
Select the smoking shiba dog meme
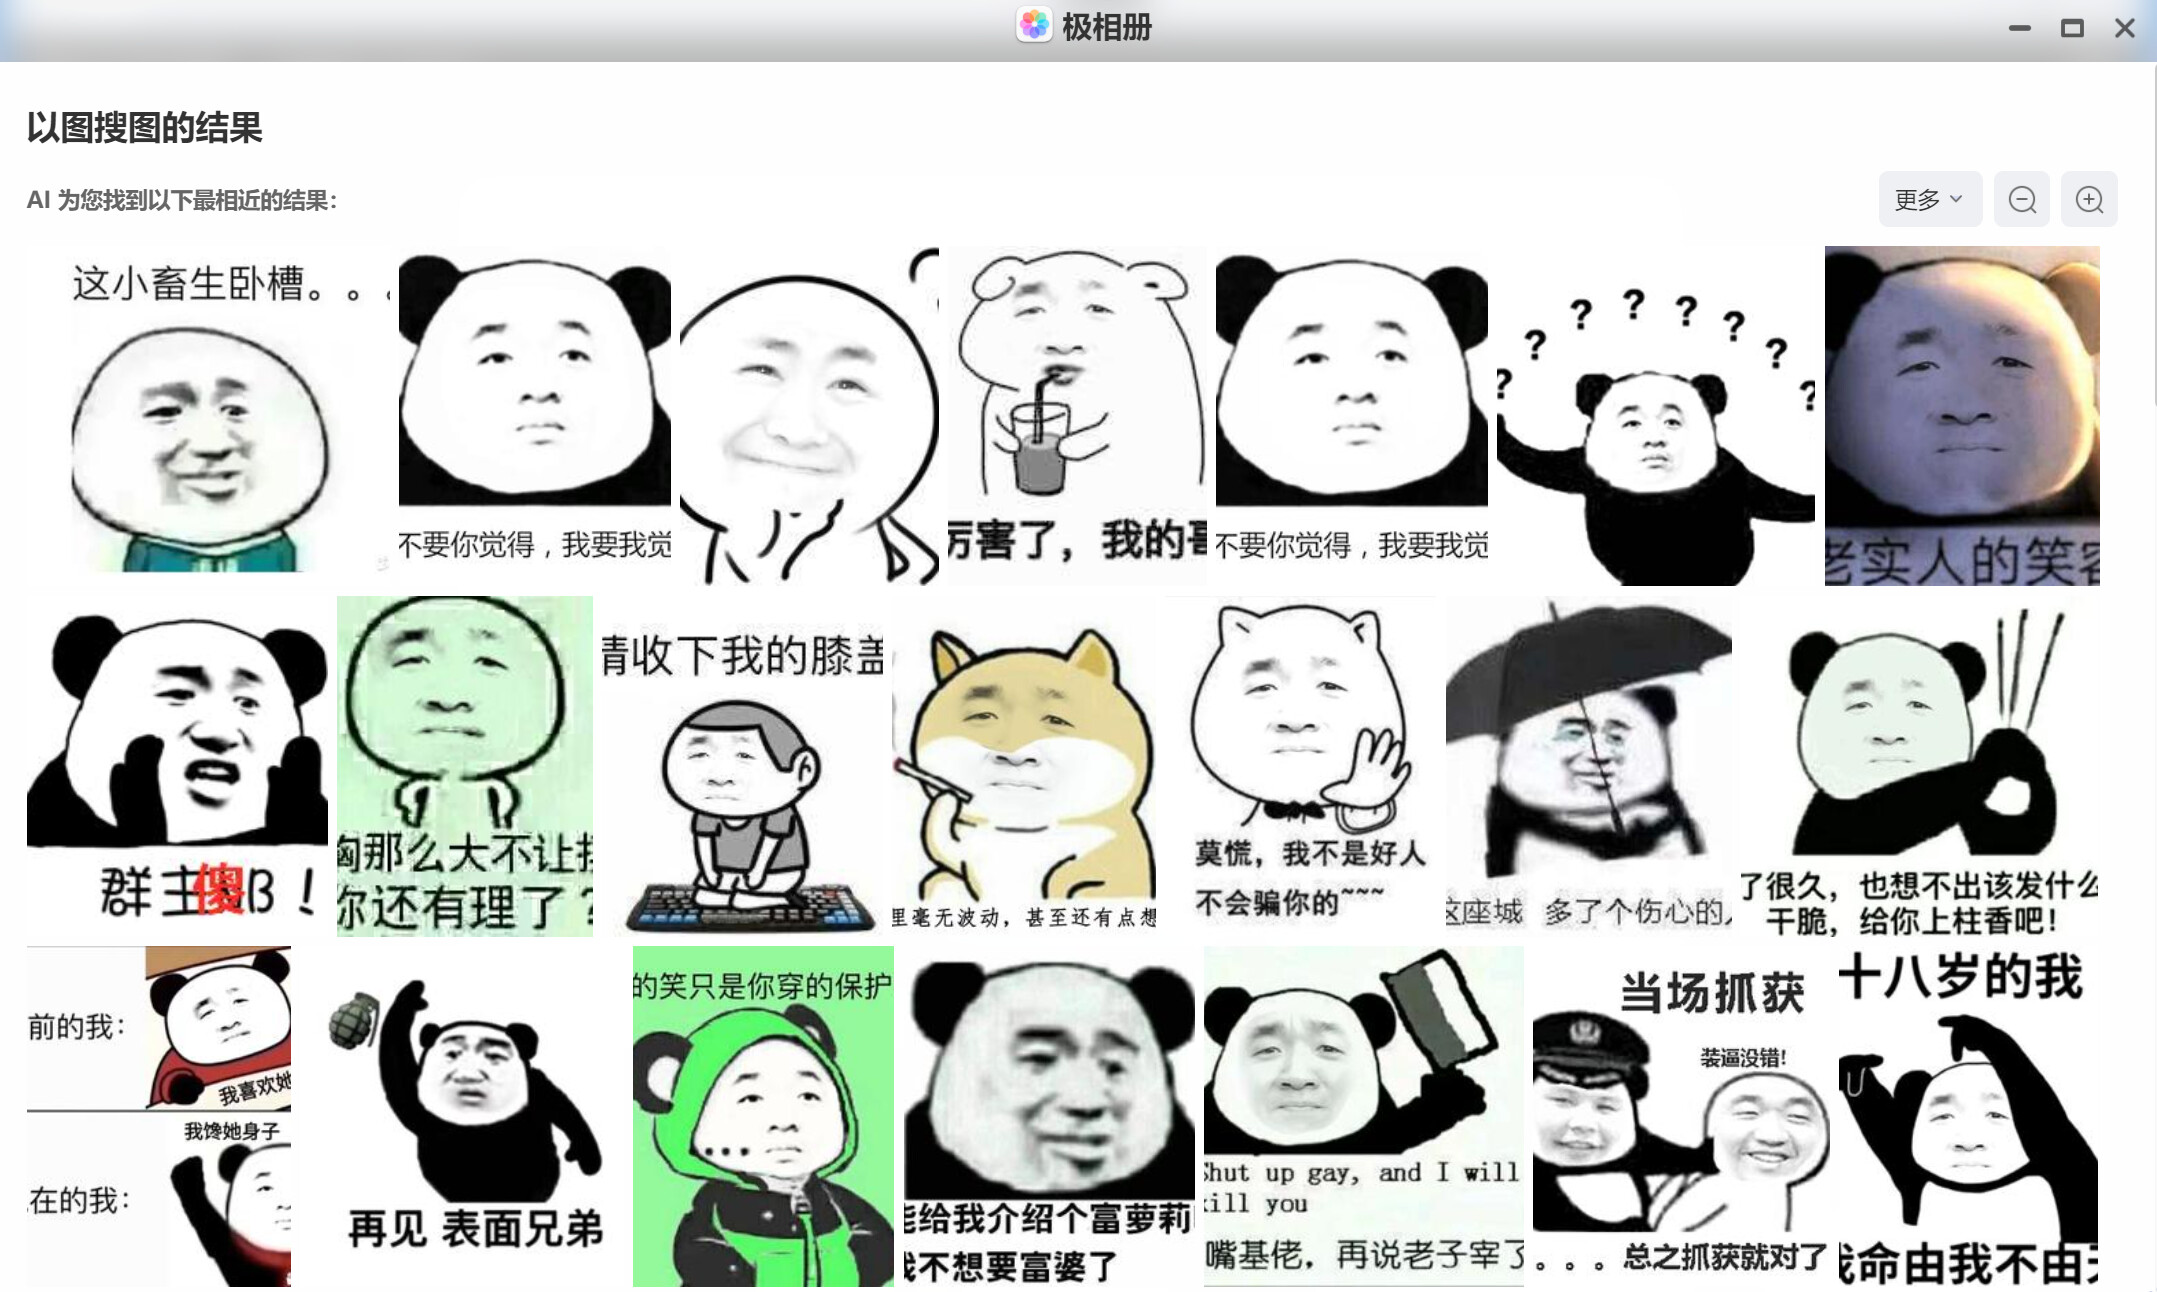pyautogui.click(x=1024, y=765)
